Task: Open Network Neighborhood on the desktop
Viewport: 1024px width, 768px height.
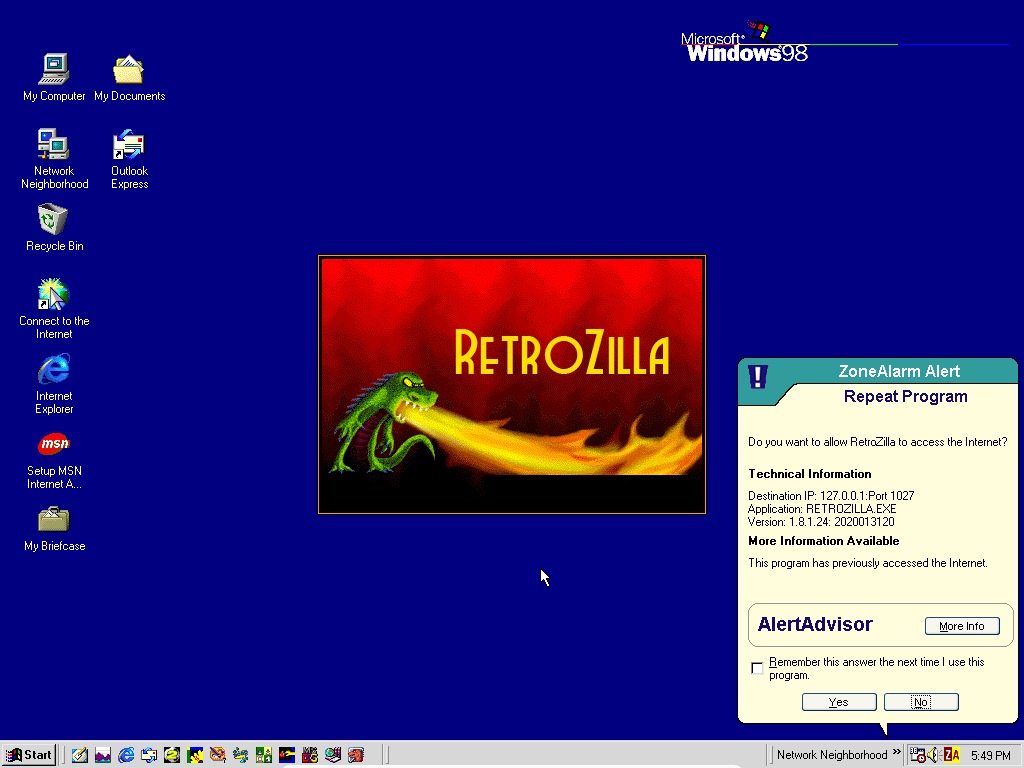Action: click(x=53, y=145)
